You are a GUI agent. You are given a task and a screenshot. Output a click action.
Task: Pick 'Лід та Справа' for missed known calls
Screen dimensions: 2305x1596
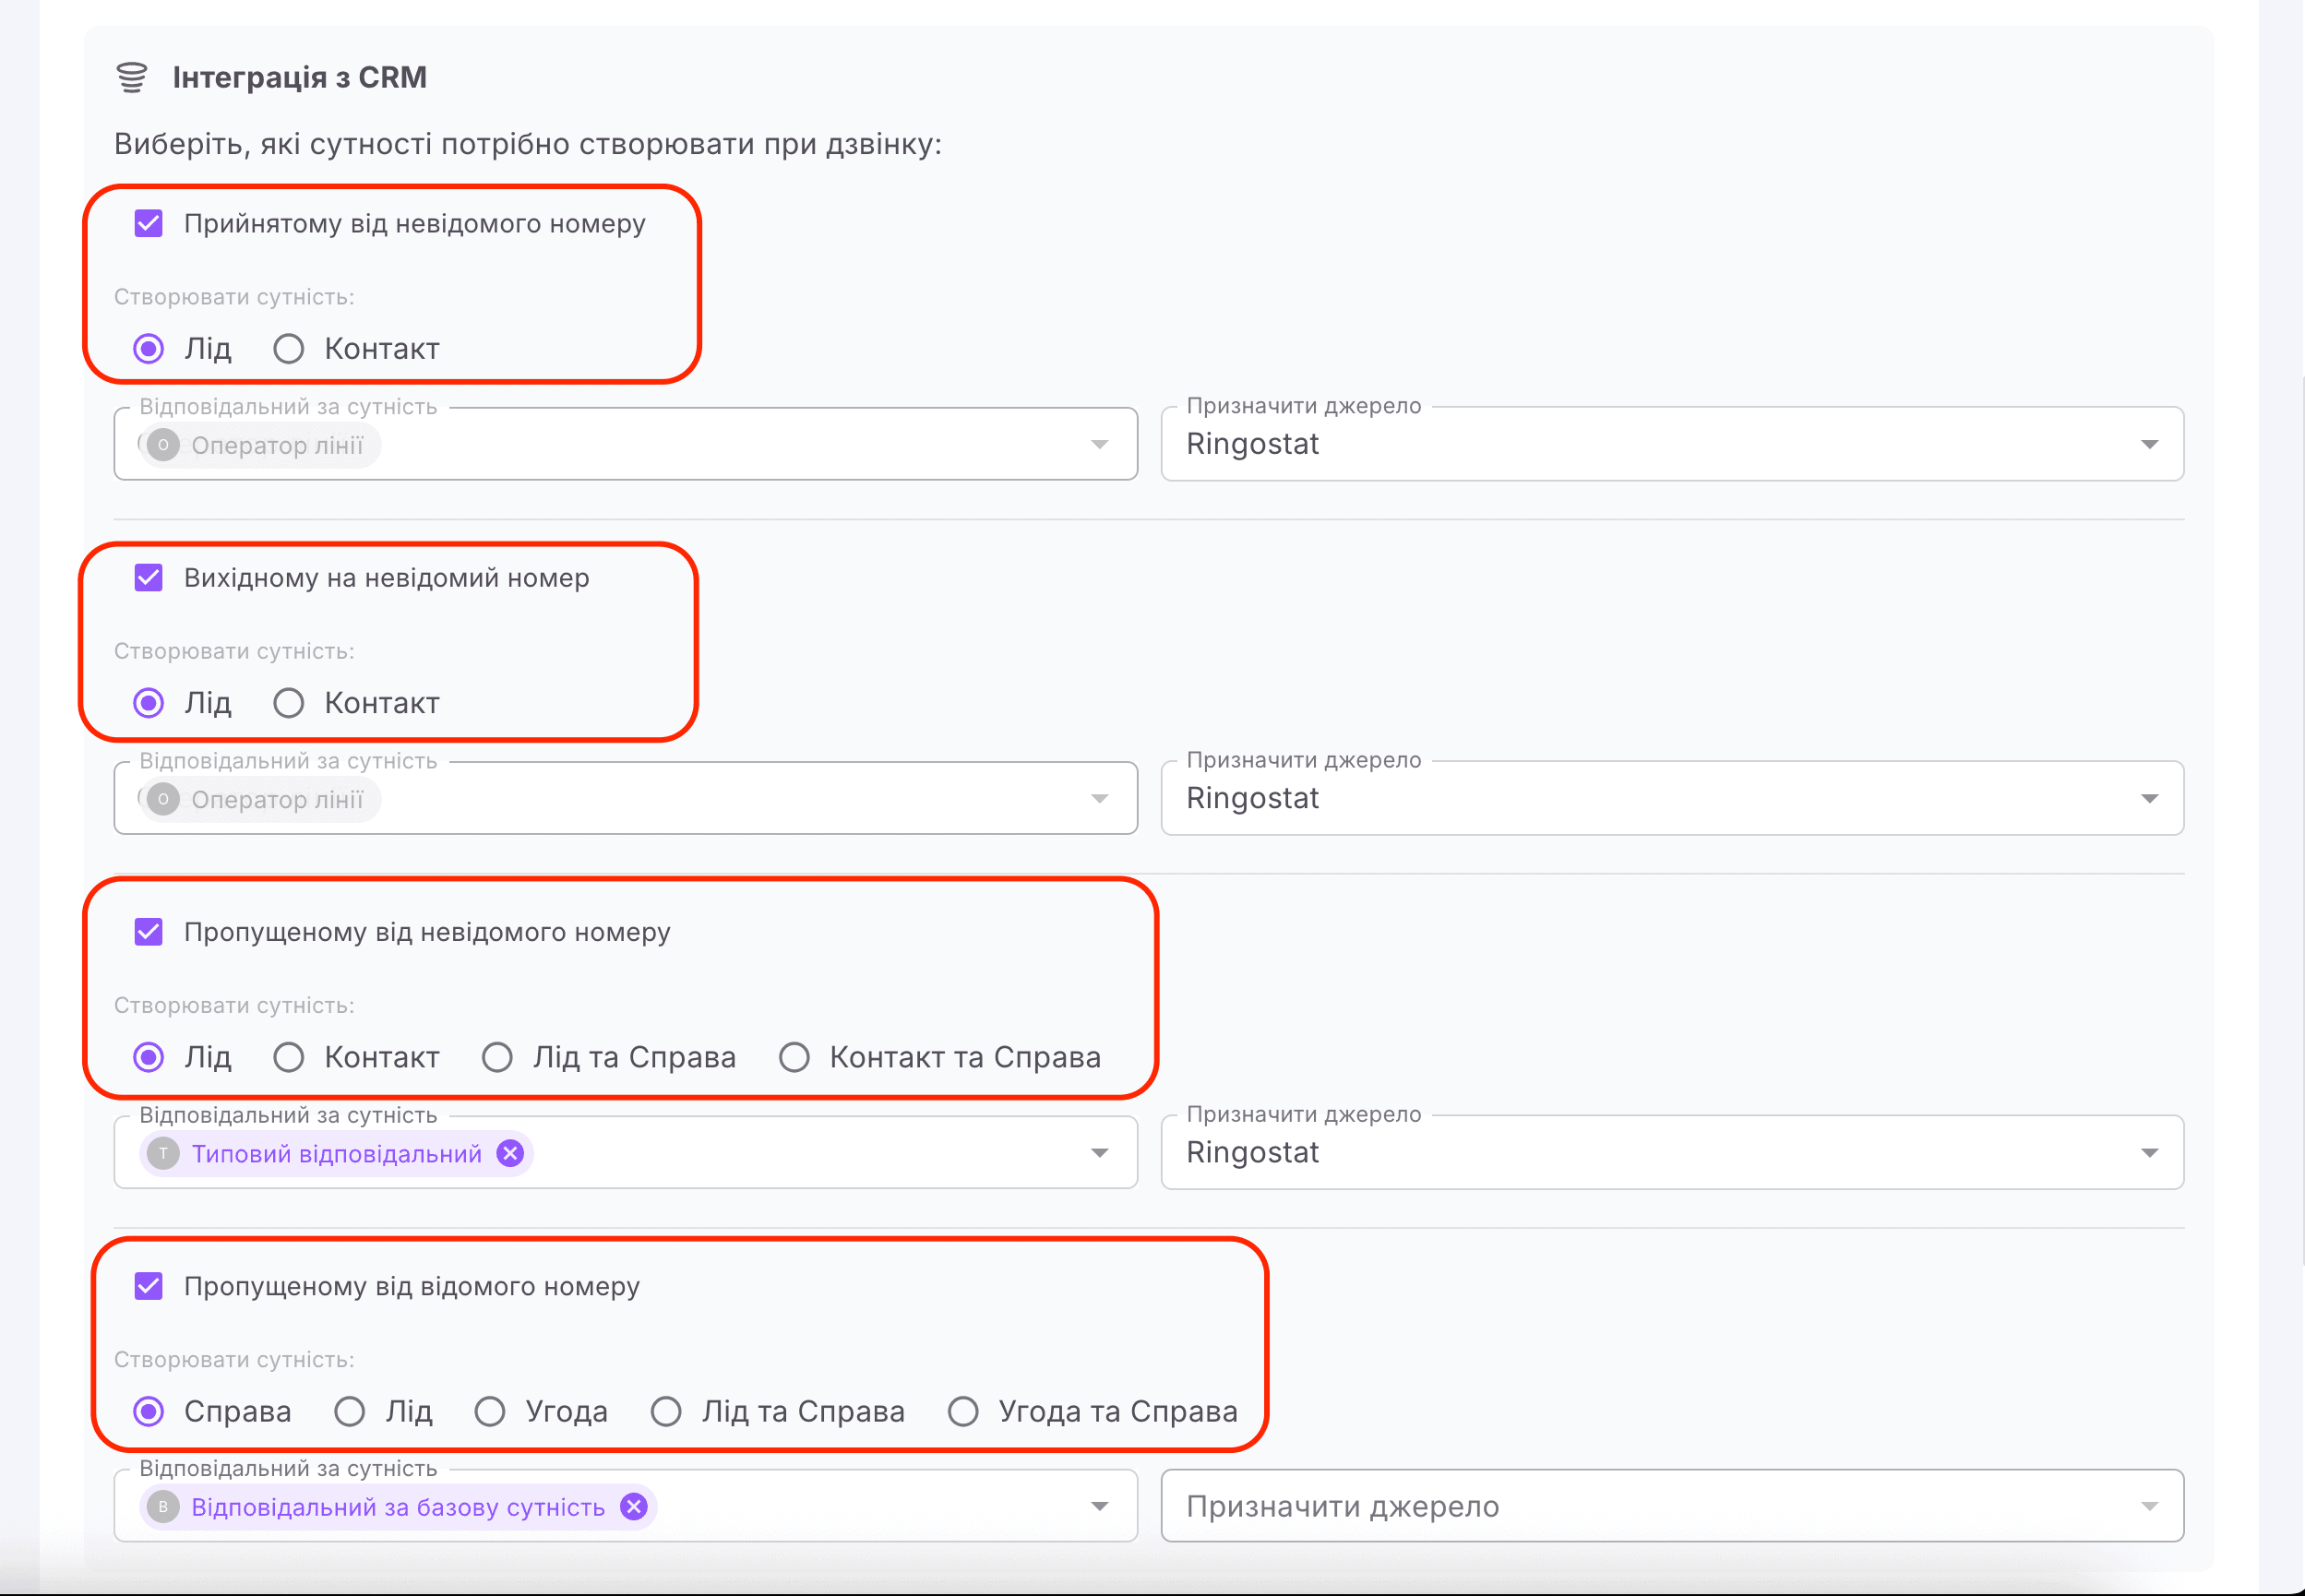pyautogui.click(x=666, y=1411)
